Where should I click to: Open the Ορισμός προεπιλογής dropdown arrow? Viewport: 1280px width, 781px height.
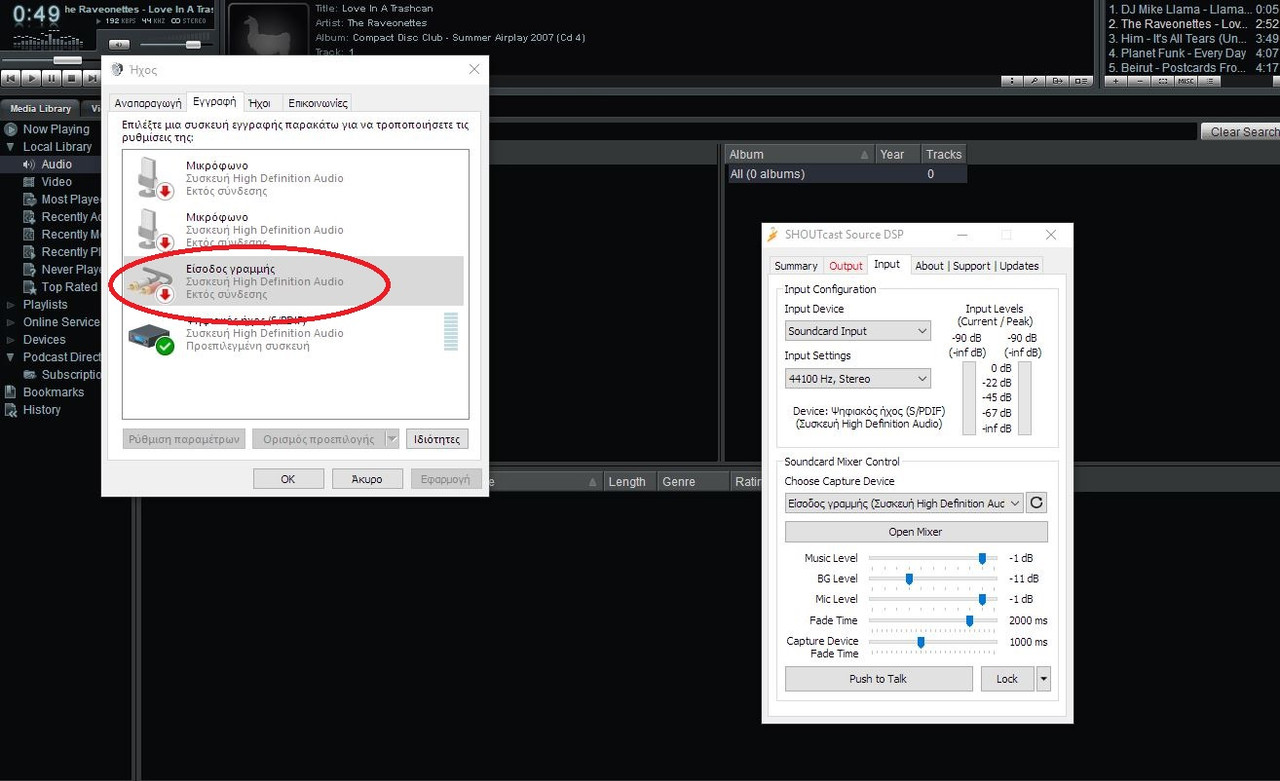point(392,439)
